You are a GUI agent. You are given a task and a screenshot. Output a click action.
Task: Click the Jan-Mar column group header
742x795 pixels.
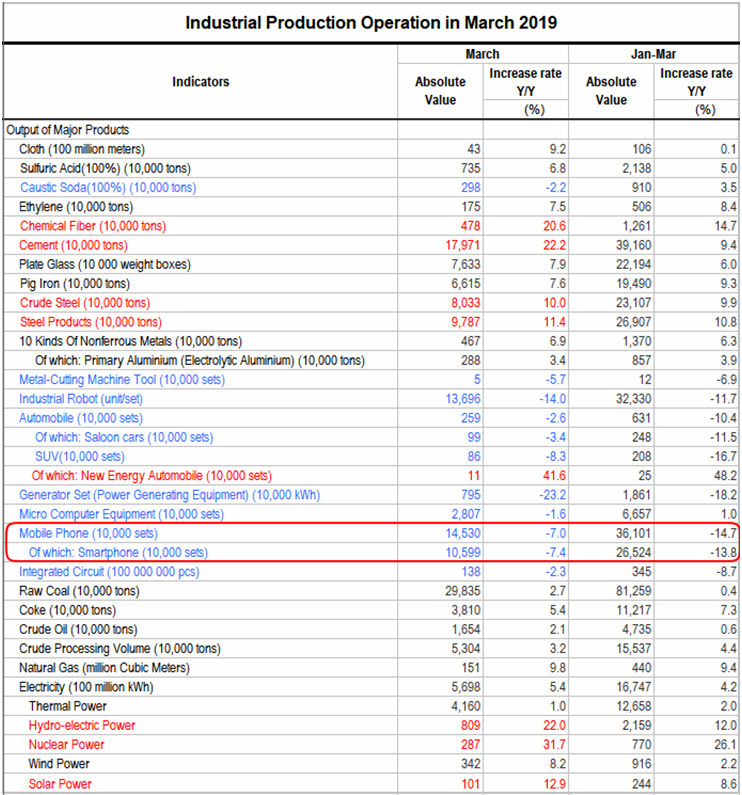[x=654, y=54]
